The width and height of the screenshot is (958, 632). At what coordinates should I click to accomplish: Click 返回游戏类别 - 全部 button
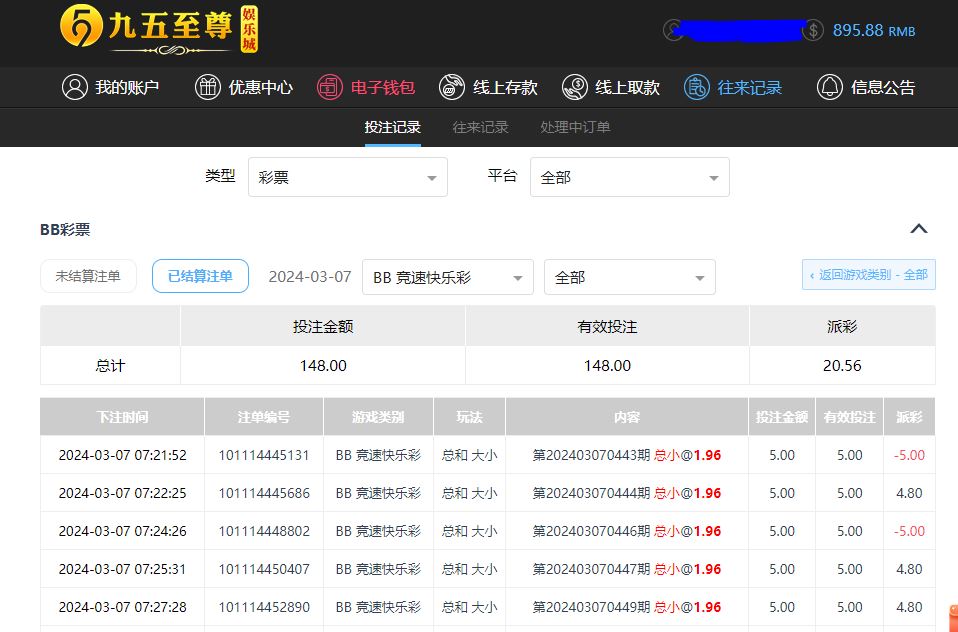pos(868,275)
